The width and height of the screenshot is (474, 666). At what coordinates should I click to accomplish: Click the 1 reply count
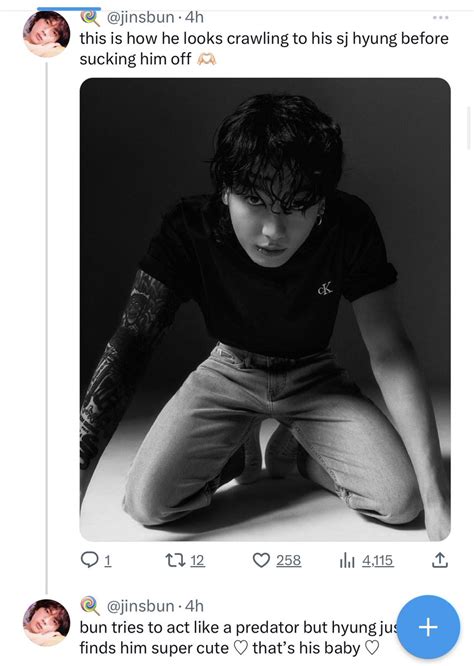(x=107, y=561)
